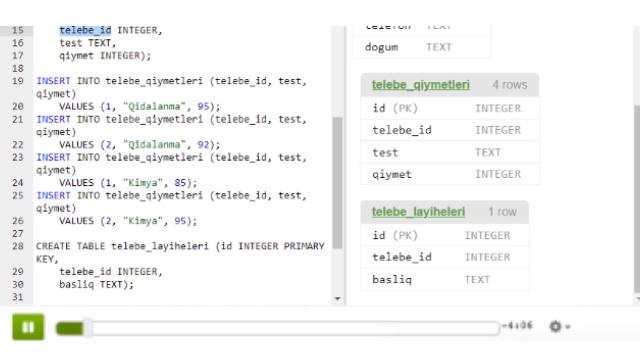Click id (PK) row in telebe_layiheleri
The height and width of the screenshot is (360, 640).
[445, 235]
